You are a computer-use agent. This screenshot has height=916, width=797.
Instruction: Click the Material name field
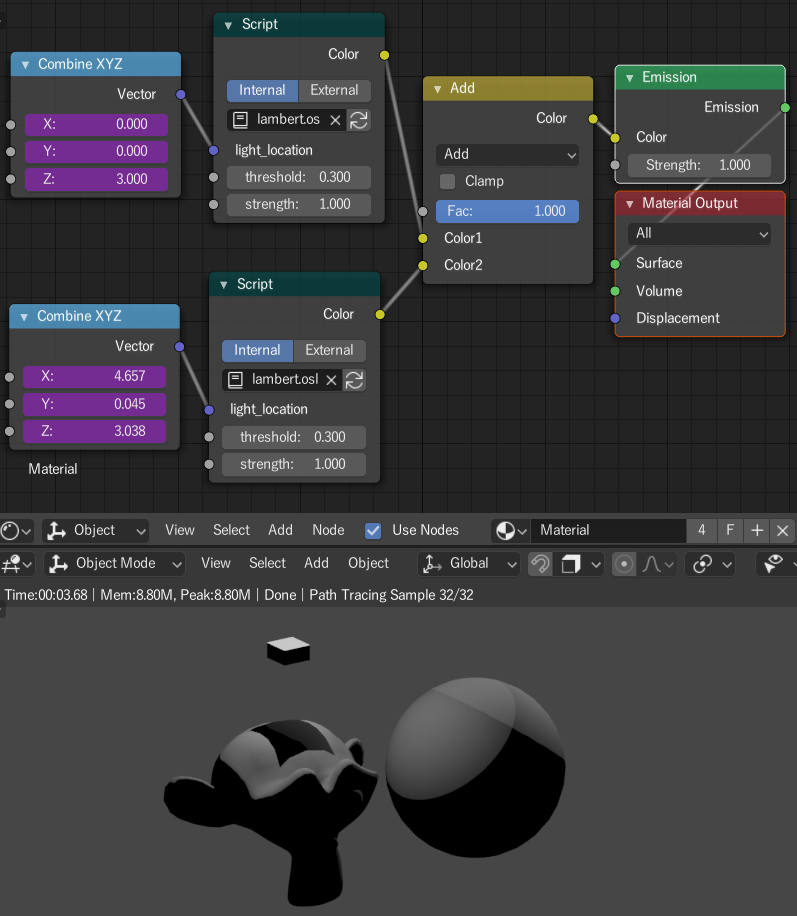608,530
